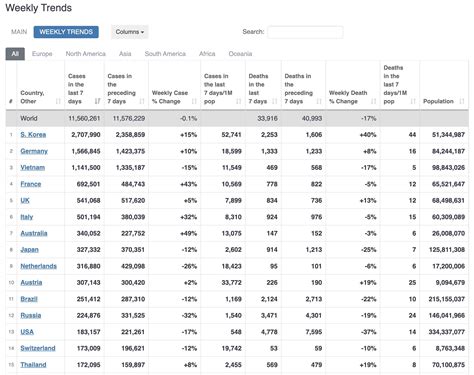Open the Brazil country link
474x375 pixels.
[x=29, y=299]
